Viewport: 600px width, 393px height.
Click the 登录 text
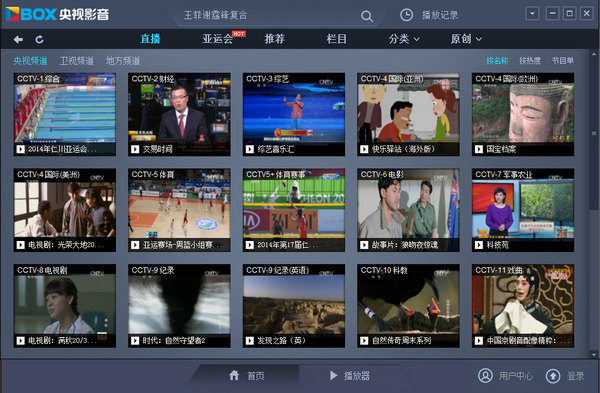(575, 376)
